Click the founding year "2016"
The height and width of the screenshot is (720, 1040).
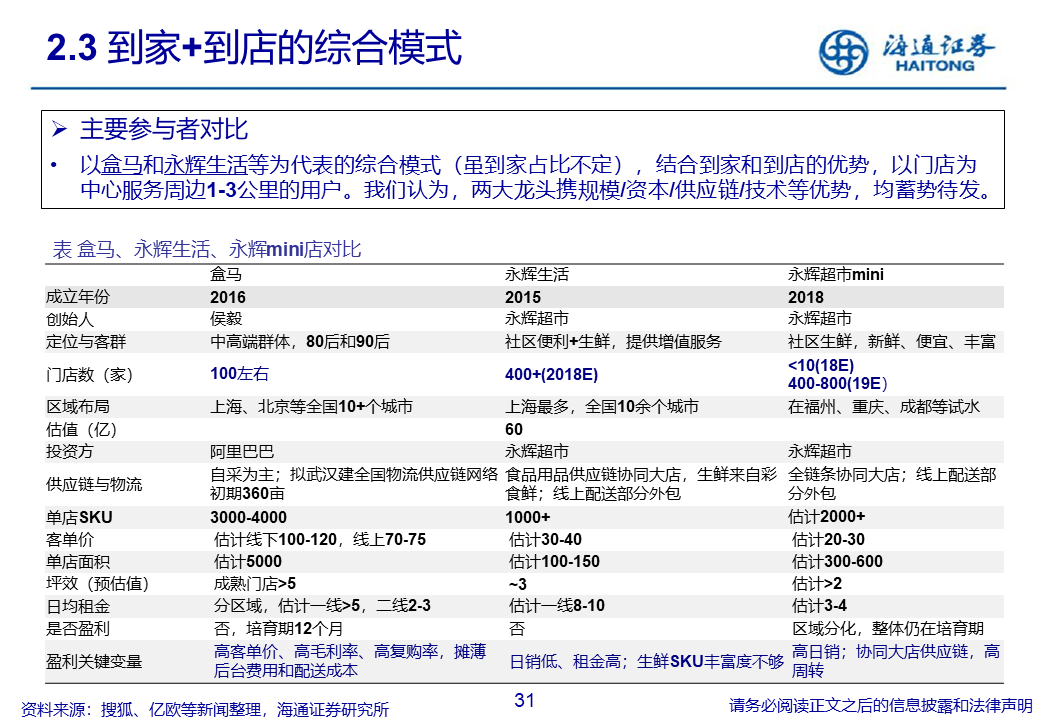click(x=228, y=297)
